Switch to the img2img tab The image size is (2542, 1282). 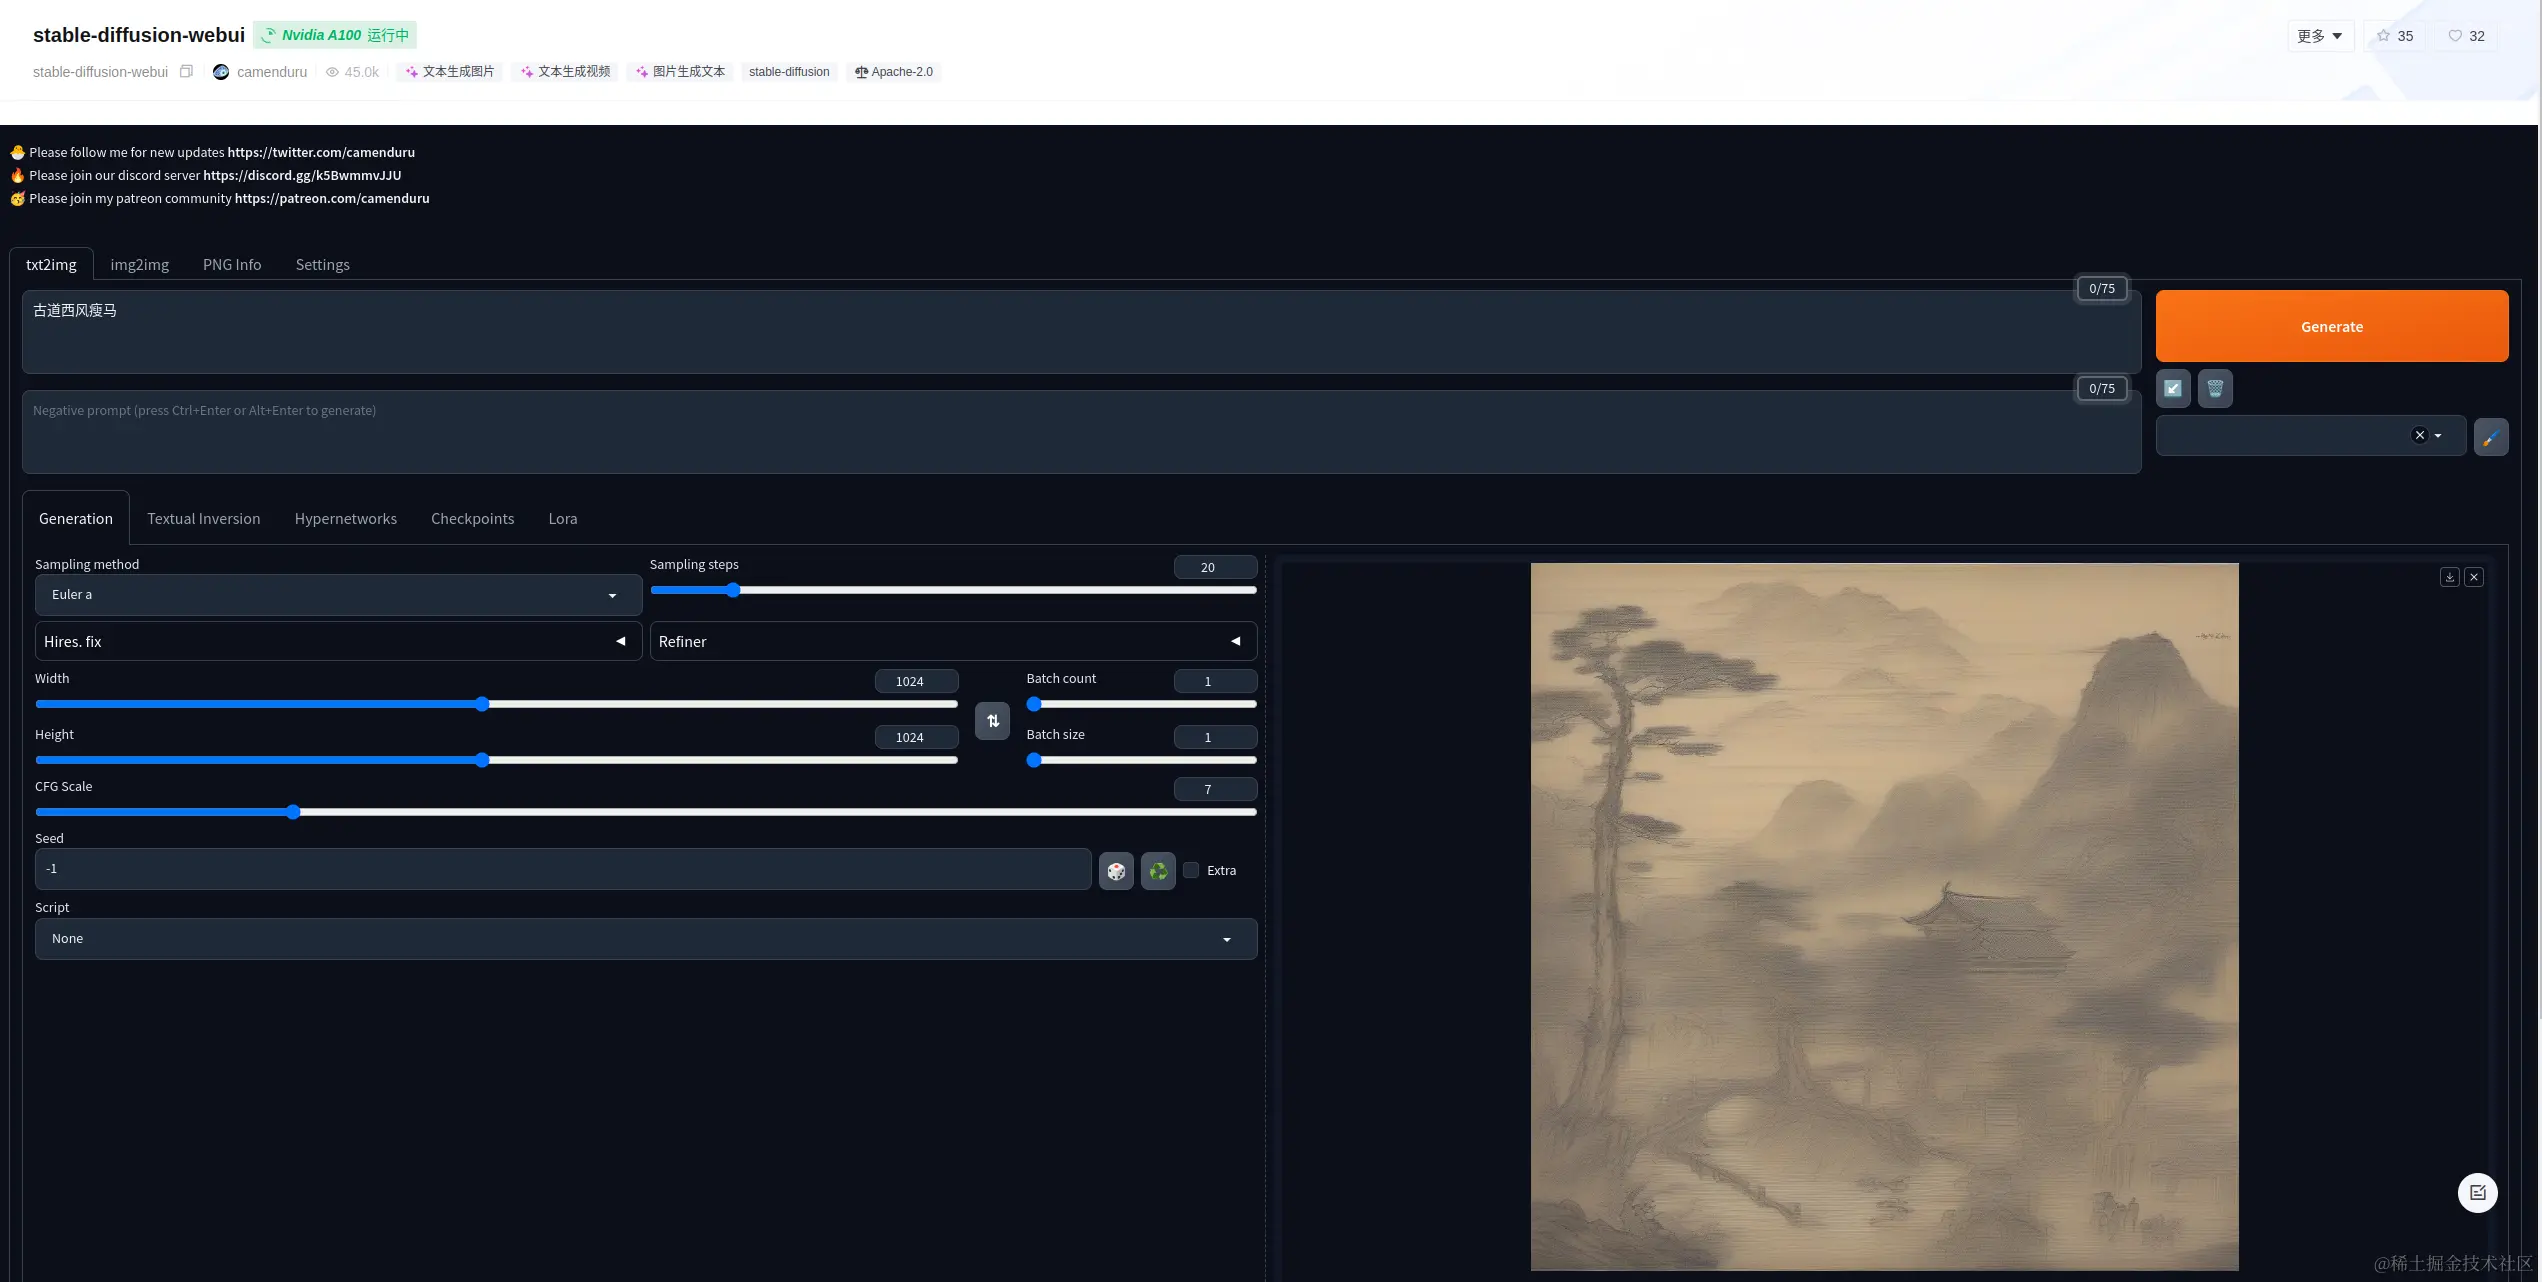point(139,264)
